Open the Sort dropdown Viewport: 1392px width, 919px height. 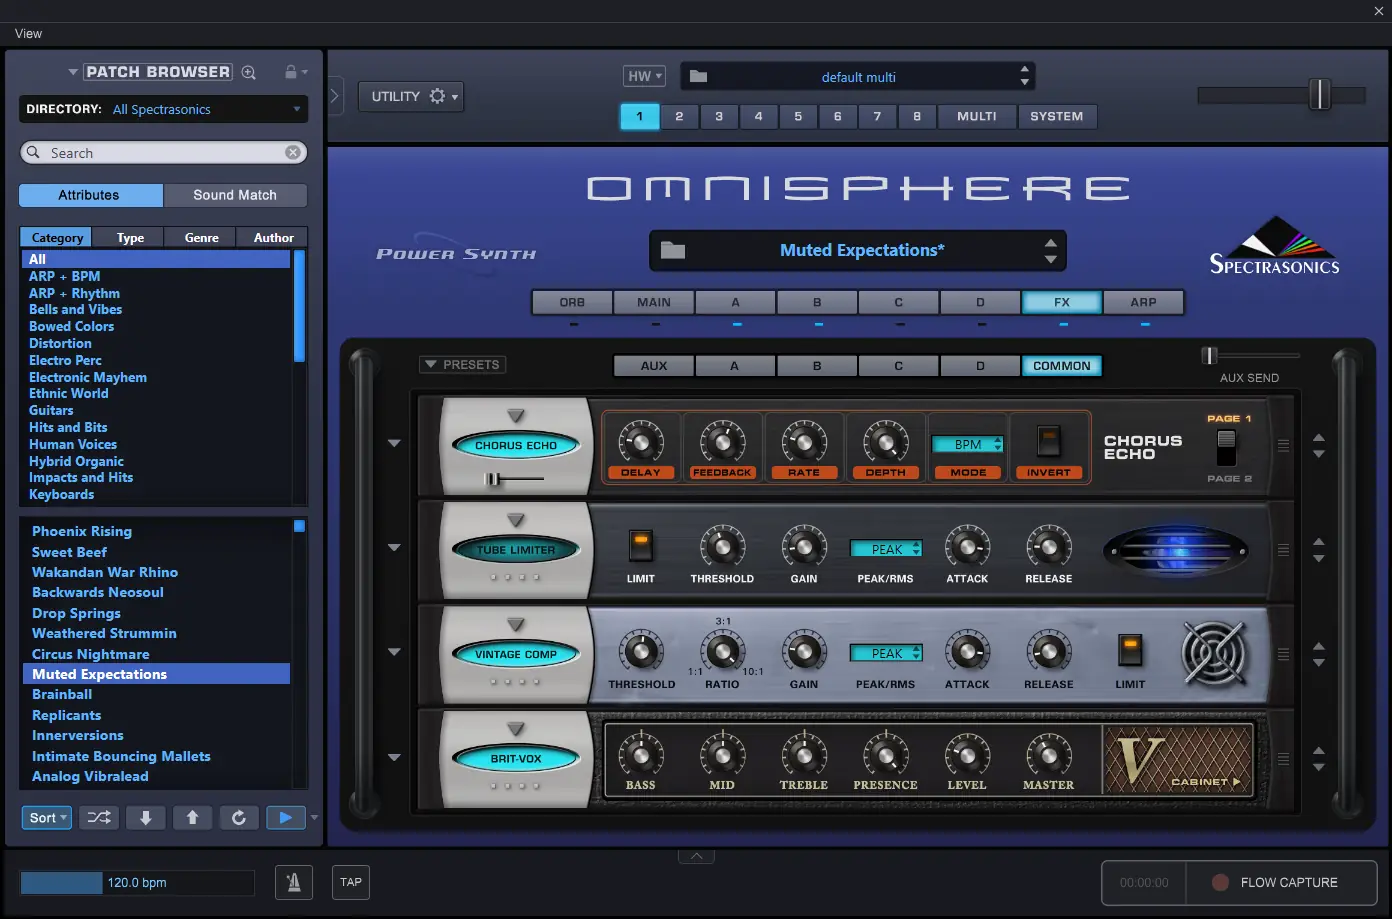coord(47,818)
